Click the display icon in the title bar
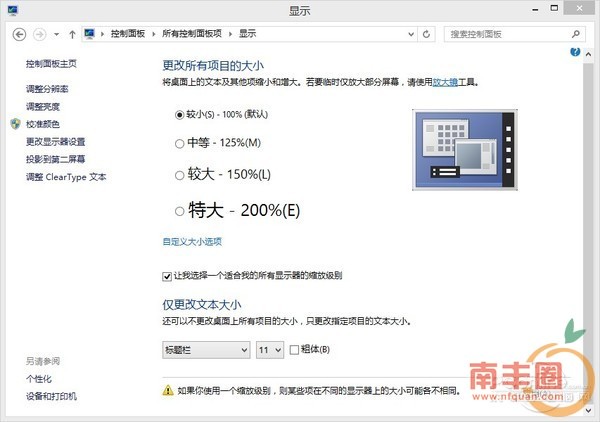Viewport: 600px width, 422px height. pyautogui.click(x=12, y=10)
